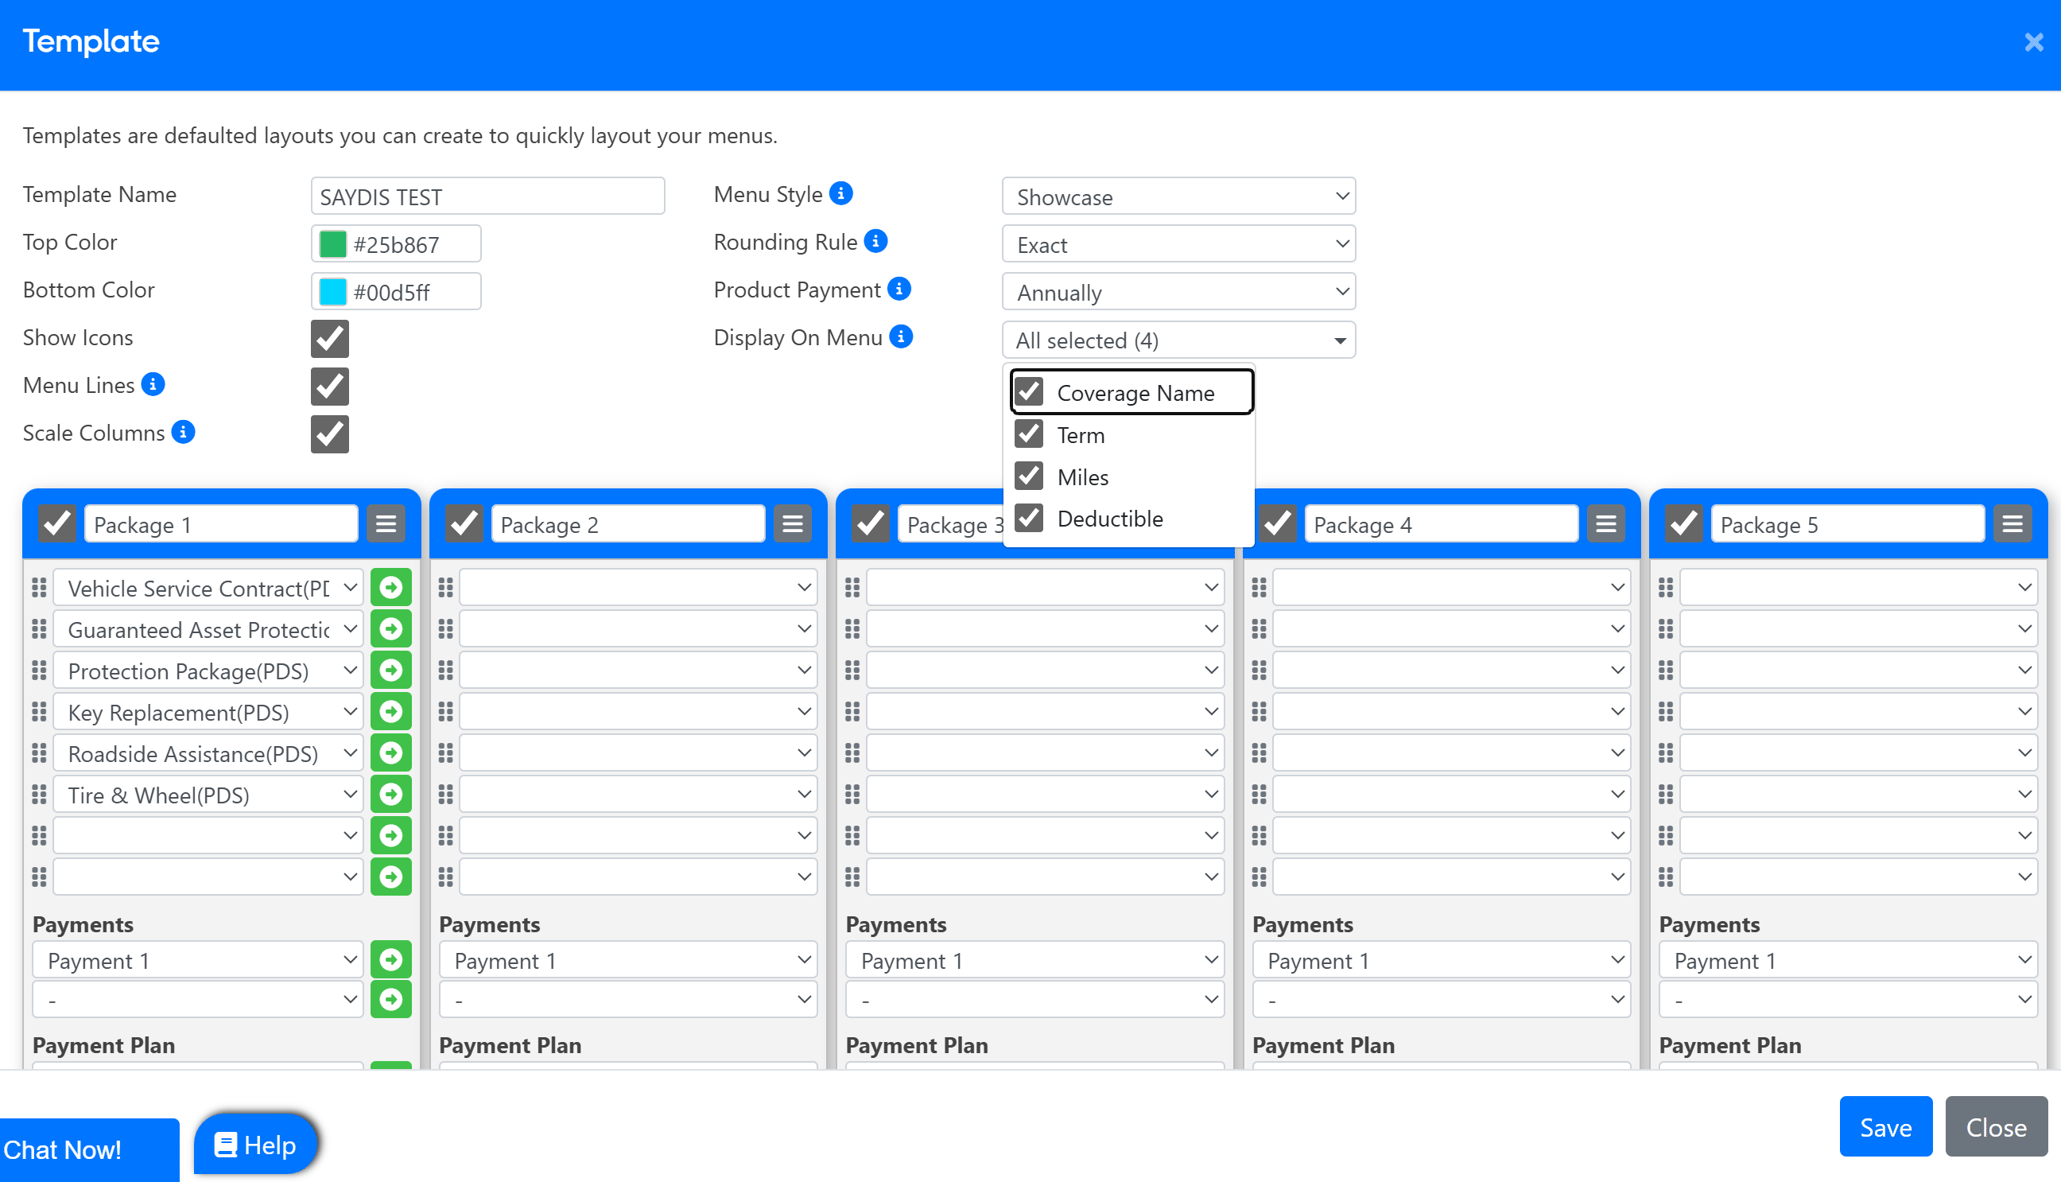The width and height of the screenshot is (2061, 1182).
Task: Expand the Product Payment Annually dropdown
Action: [1178, 293]
